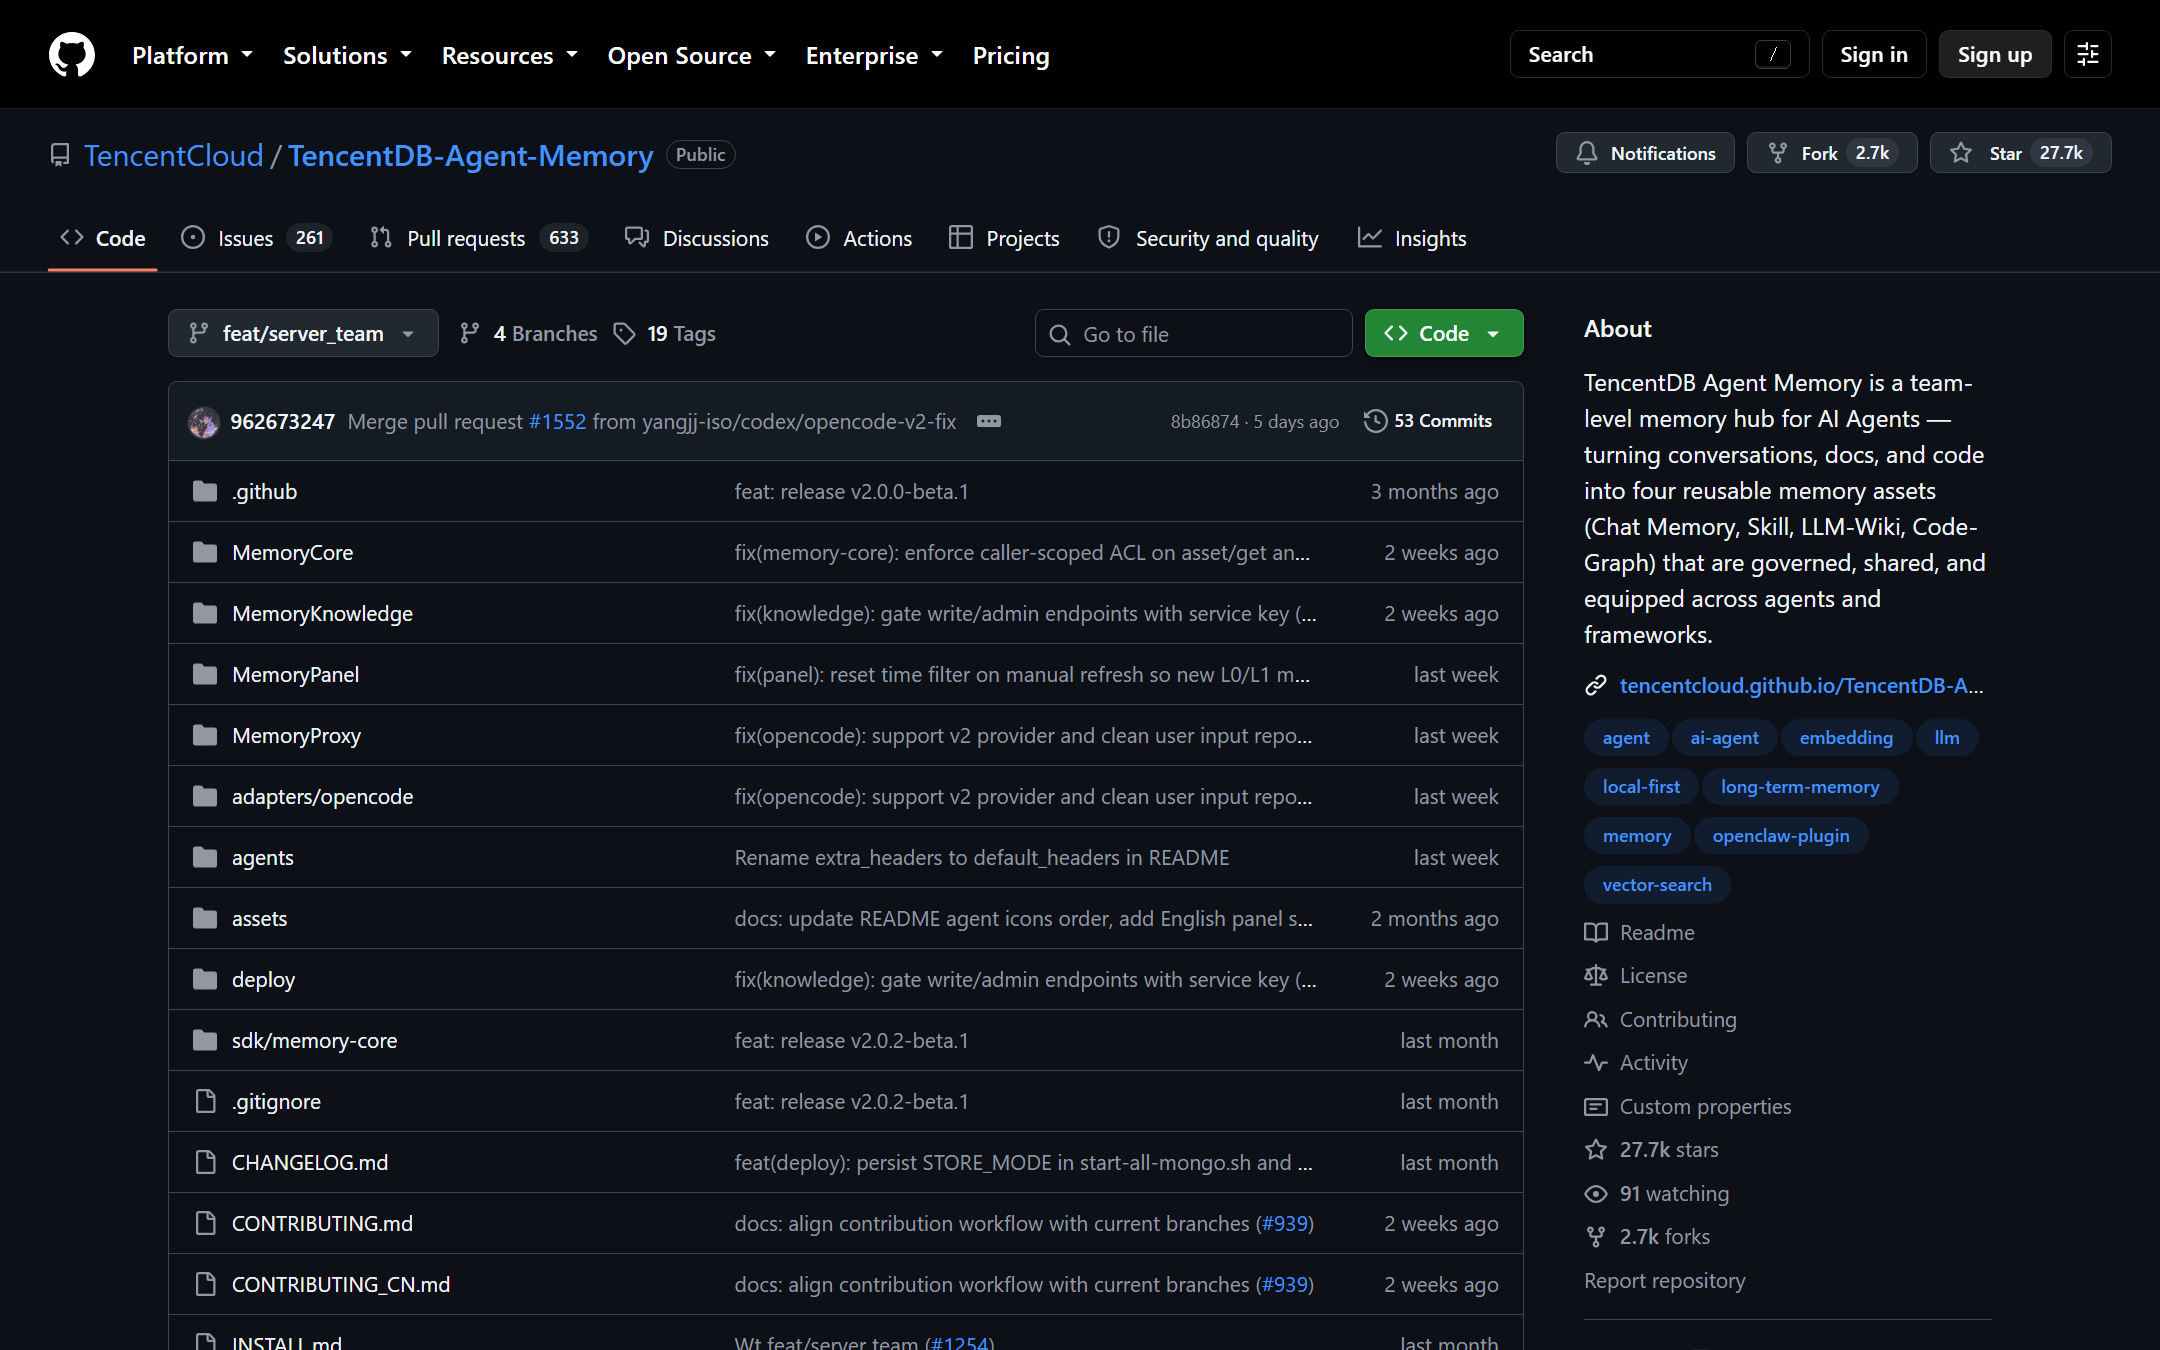Click the long-term-memory topic tag

pos(1800,786)
